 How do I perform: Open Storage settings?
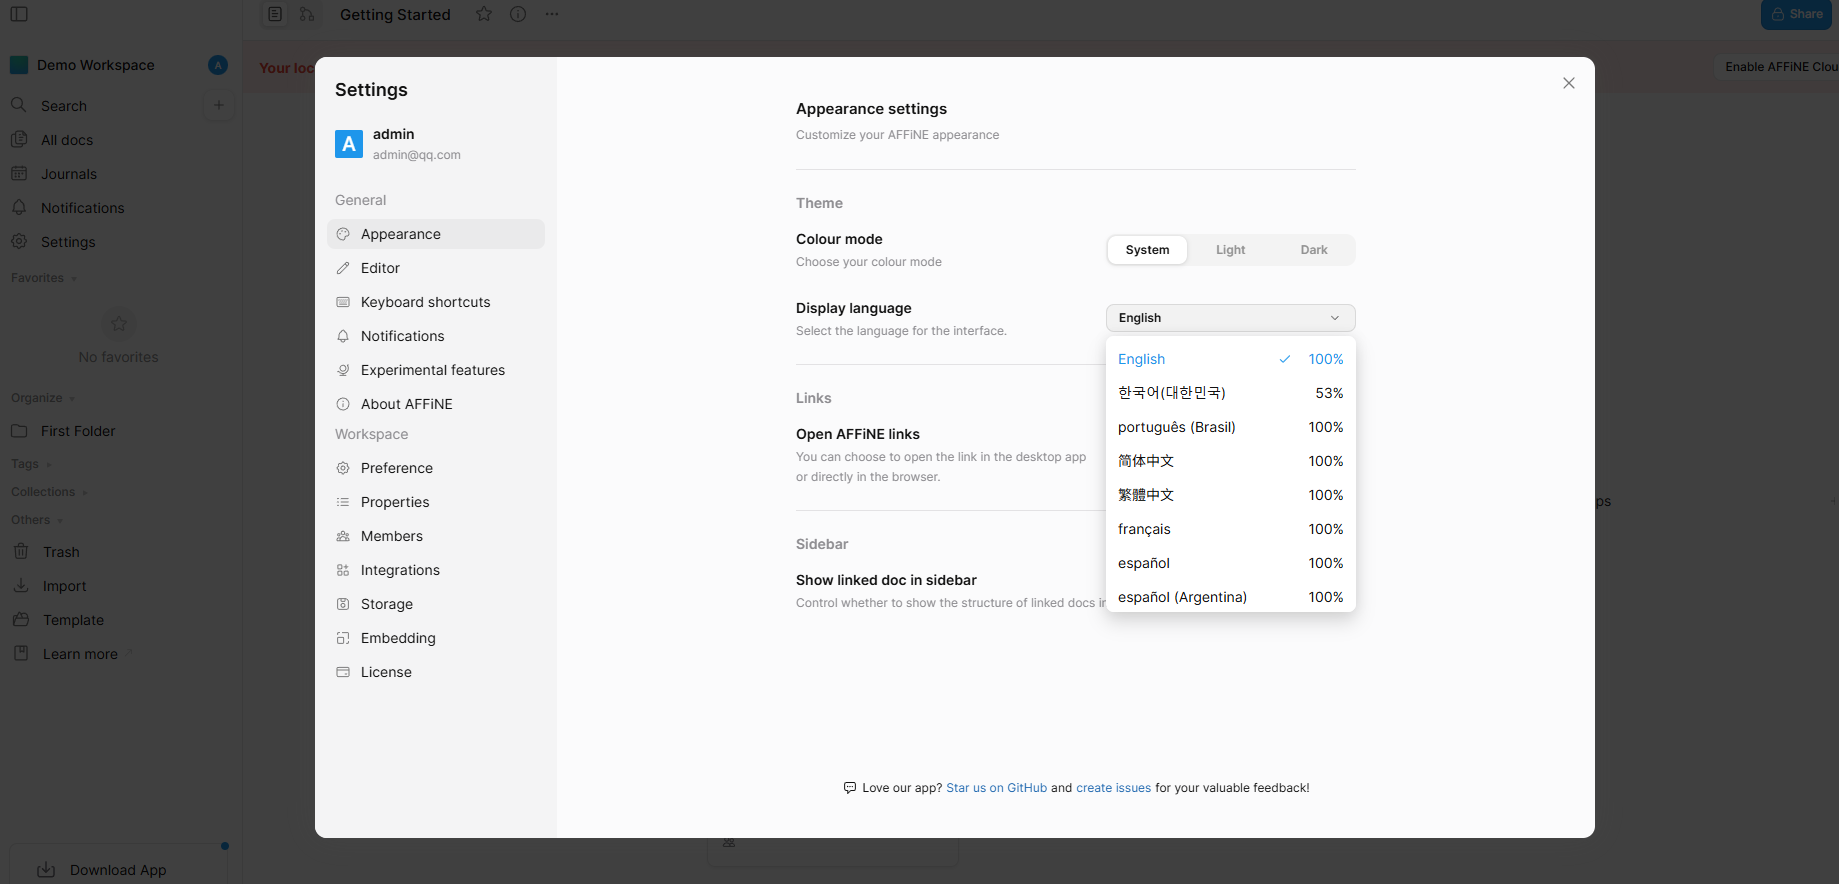pos(436,604)
